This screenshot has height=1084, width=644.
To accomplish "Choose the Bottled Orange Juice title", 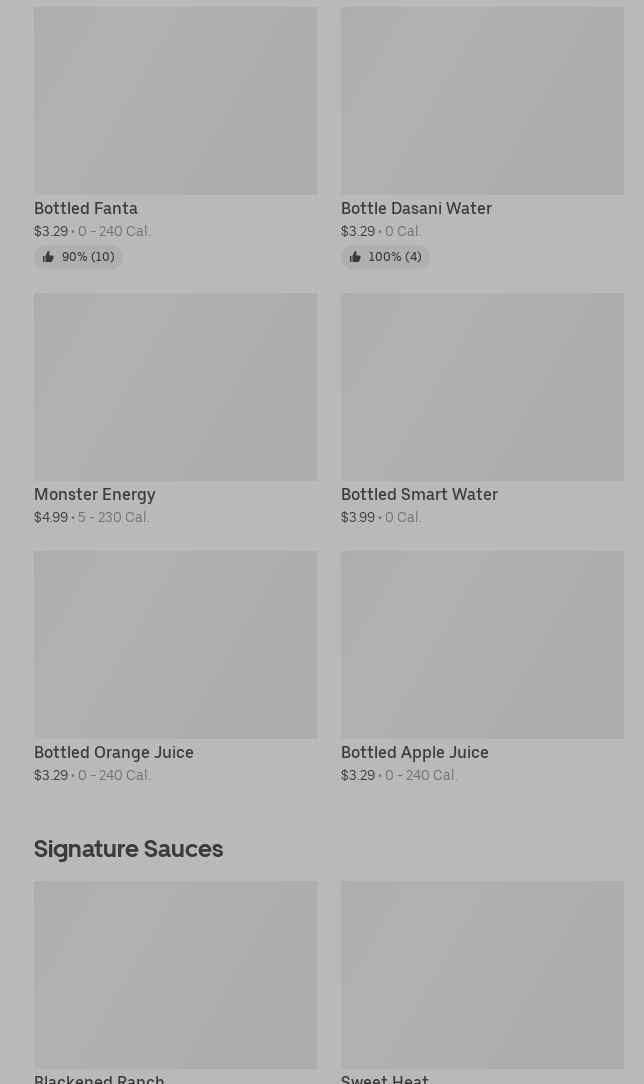I will tap(114, 752).
